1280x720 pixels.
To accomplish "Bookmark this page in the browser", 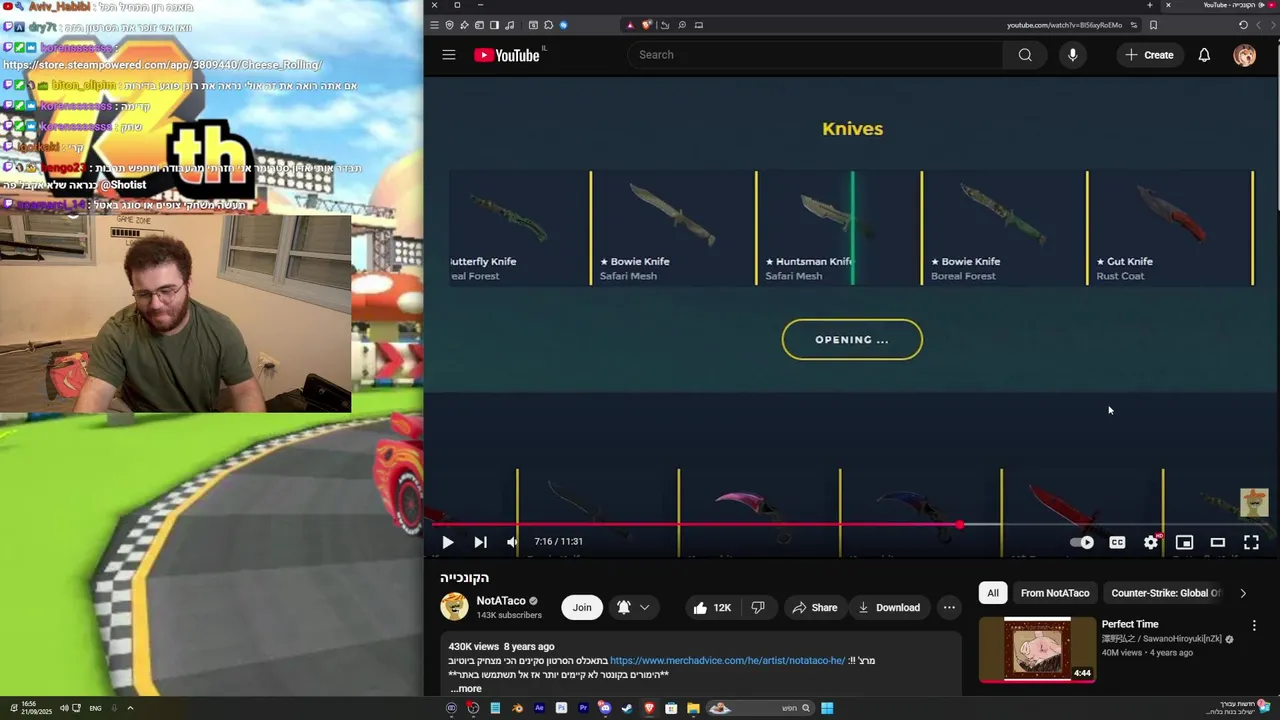I will coord(1153,25).
